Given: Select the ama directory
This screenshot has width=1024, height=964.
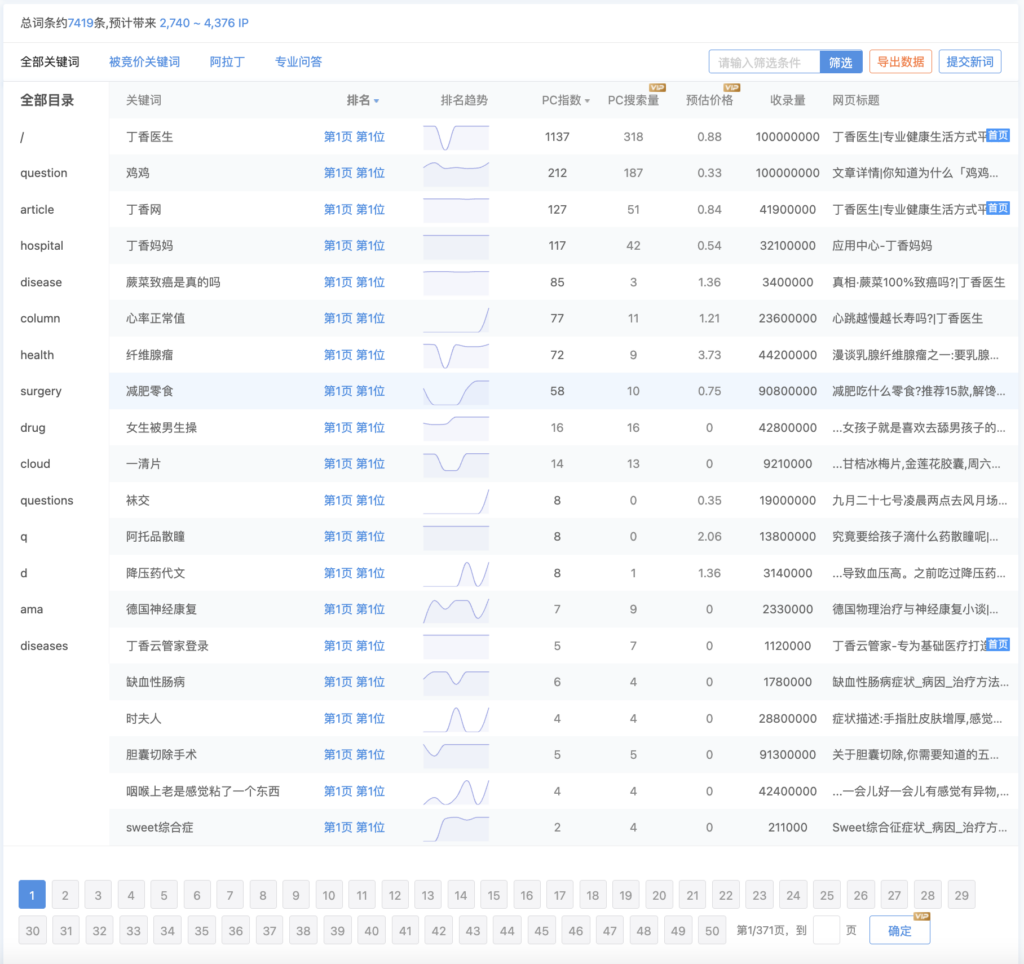Looking at the screenshot, I should click(31, 609).
